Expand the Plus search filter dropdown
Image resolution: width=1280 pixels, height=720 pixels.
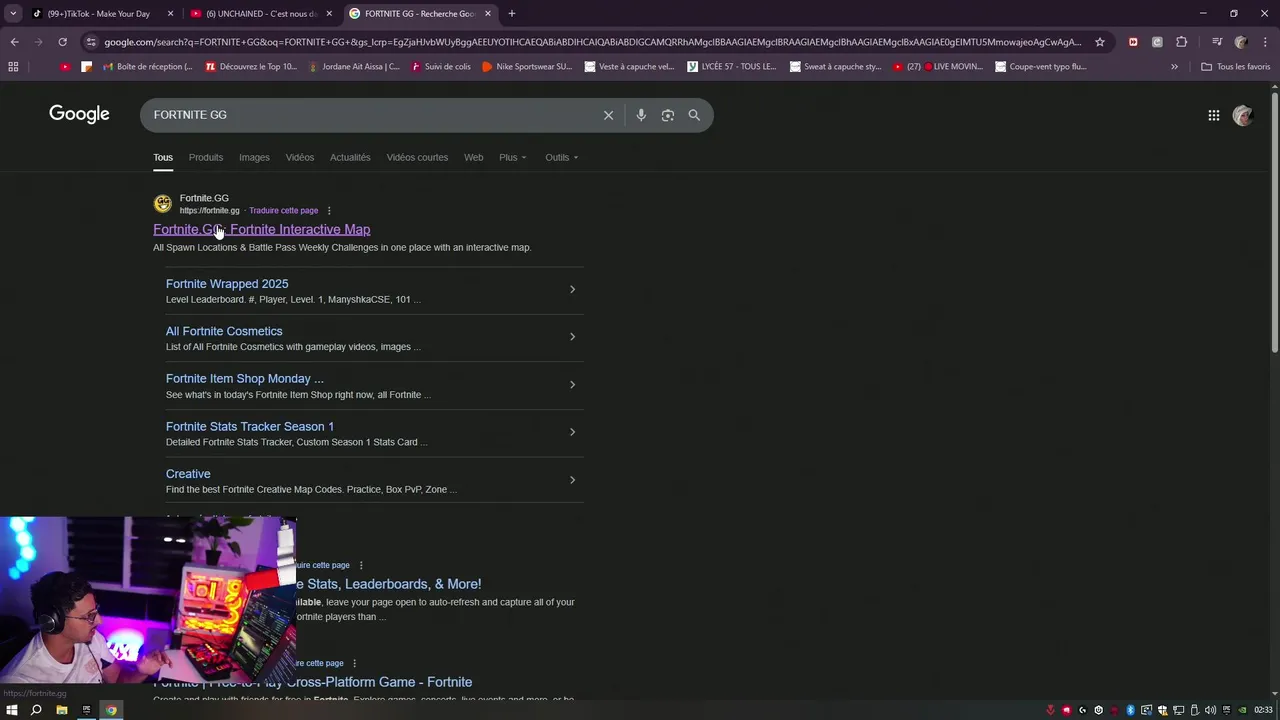pos(512,157)
